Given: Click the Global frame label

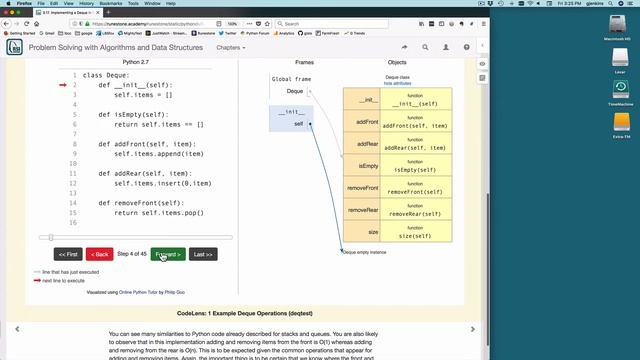Looking at the screenshot, I should point(291,79).
